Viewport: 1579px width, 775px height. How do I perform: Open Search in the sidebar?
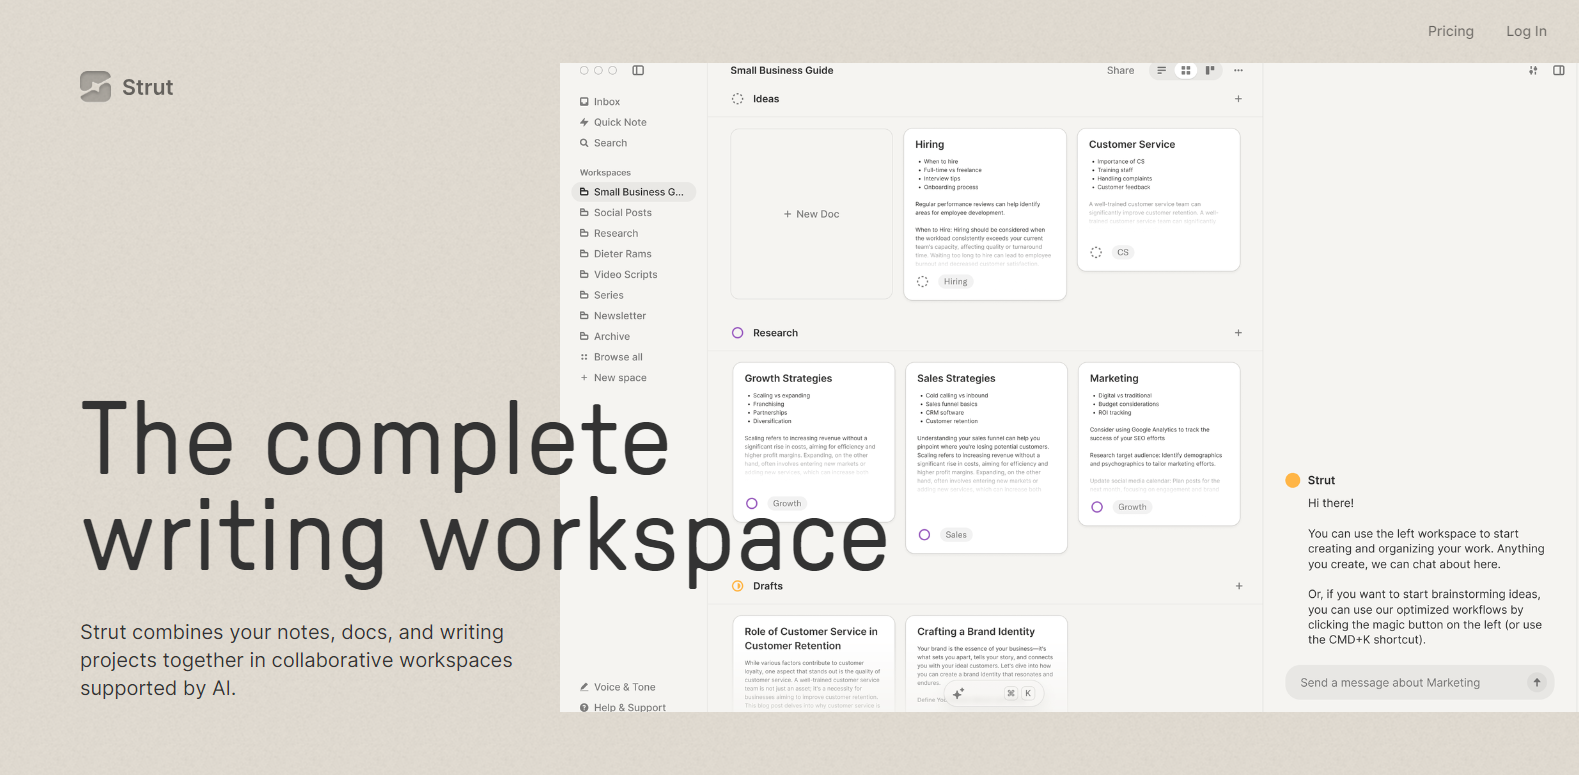point(603,143)
